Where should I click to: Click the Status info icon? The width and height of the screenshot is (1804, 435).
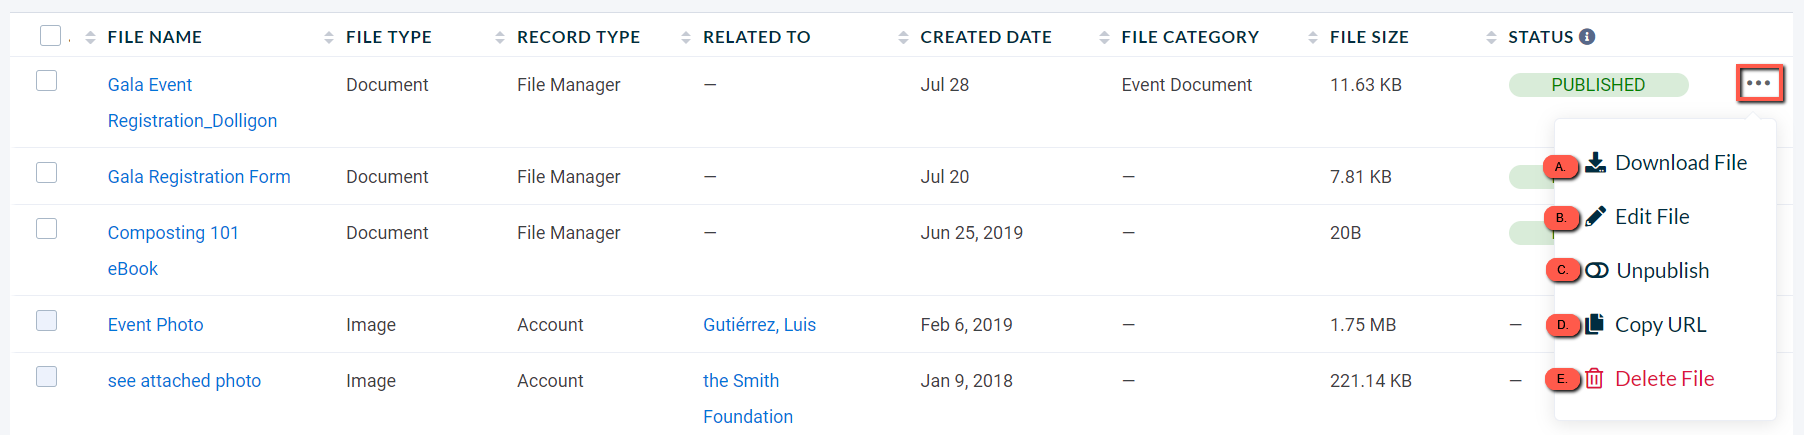[x=1587, y=37]
